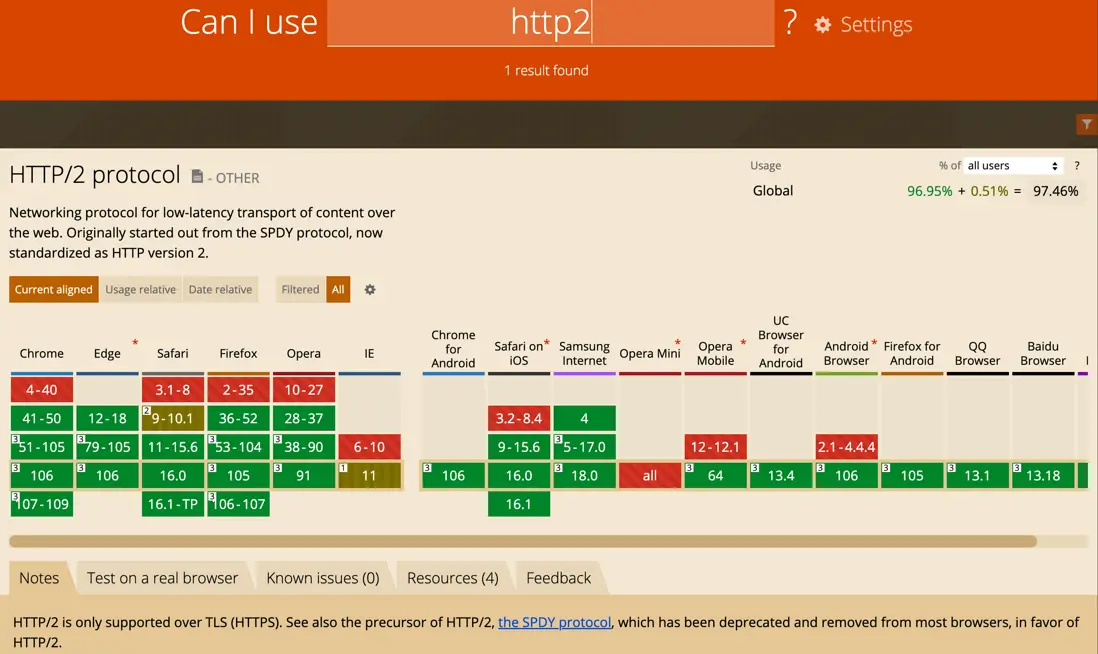
Task: Click the Chrome 107-109 cell
Action: (42, 504)
